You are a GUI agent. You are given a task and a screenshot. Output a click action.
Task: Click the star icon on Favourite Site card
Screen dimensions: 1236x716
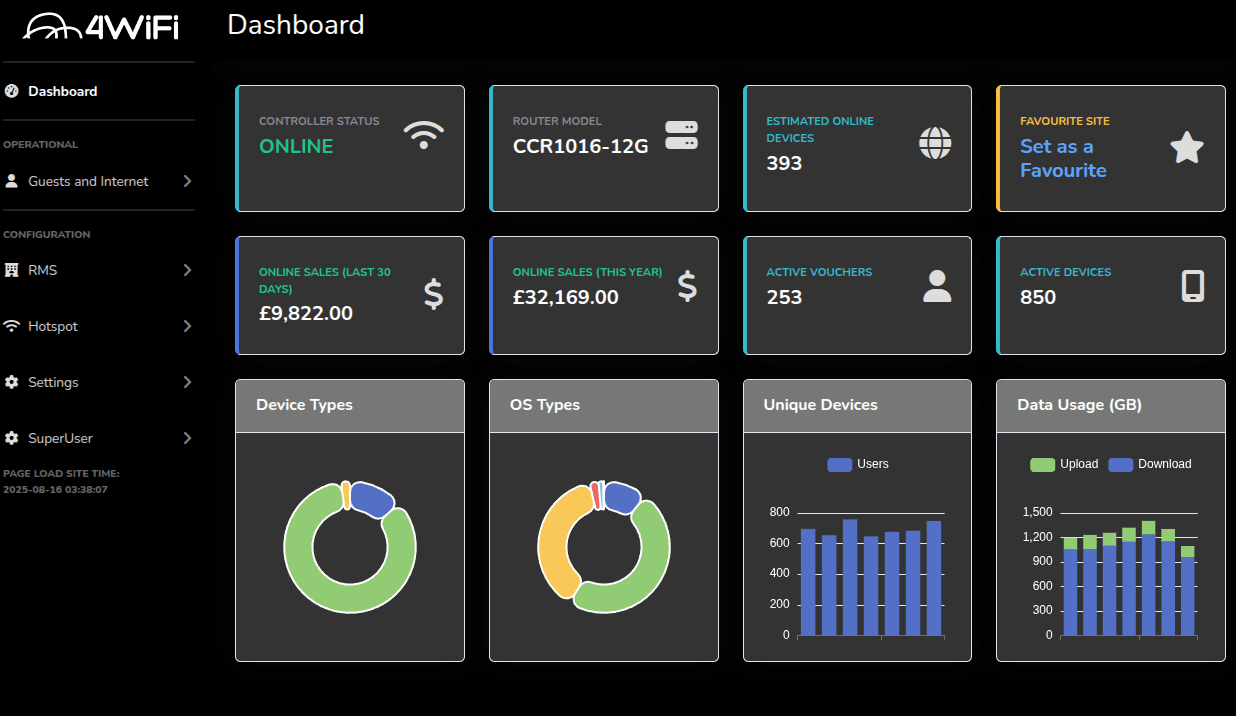pos(1186,148)
